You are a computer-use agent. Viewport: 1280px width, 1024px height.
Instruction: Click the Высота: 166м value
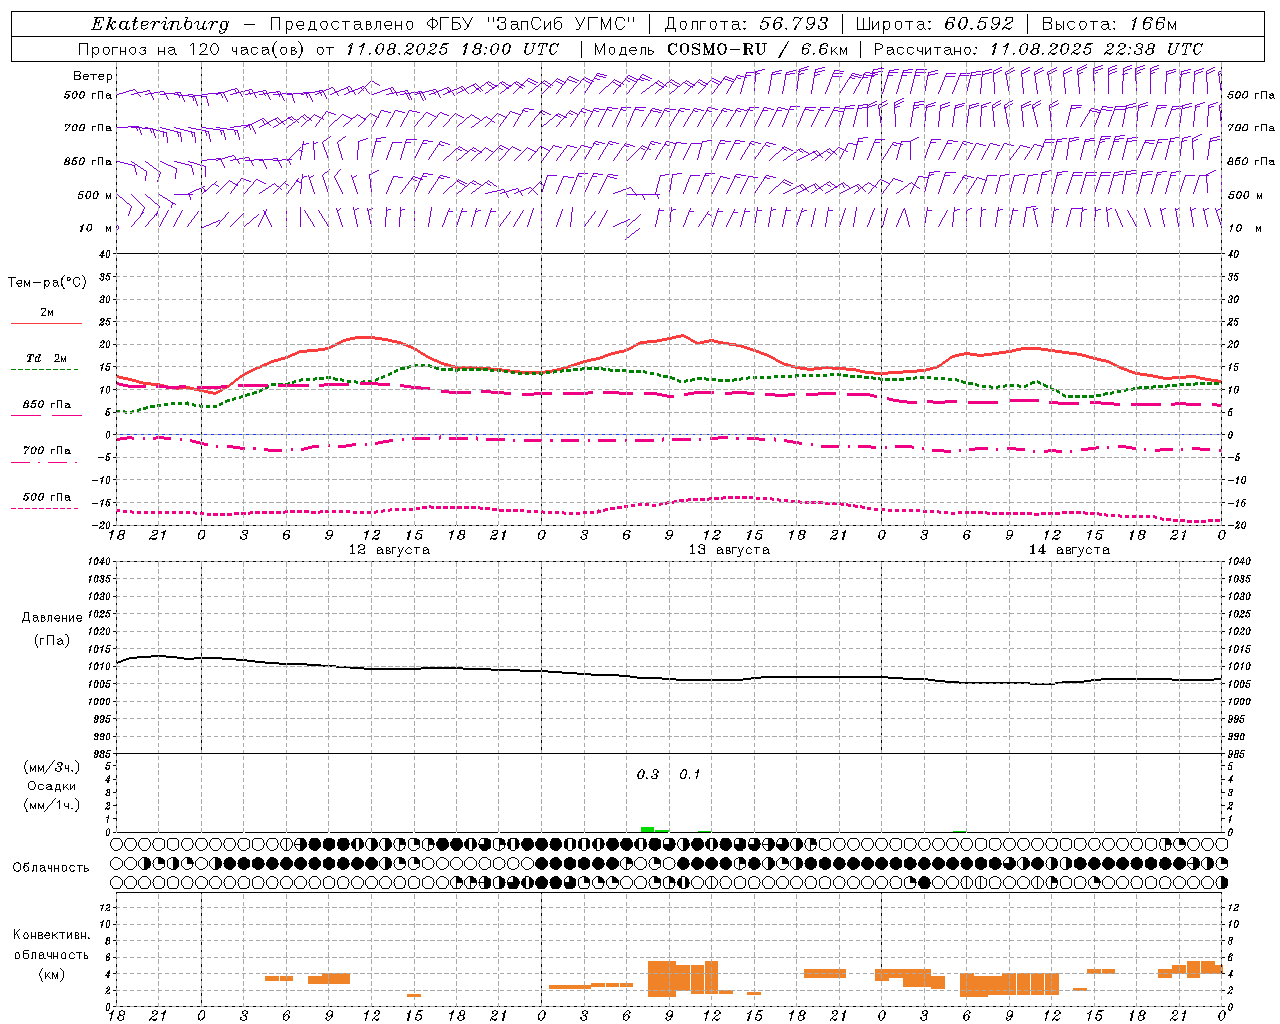(1109, 24)
